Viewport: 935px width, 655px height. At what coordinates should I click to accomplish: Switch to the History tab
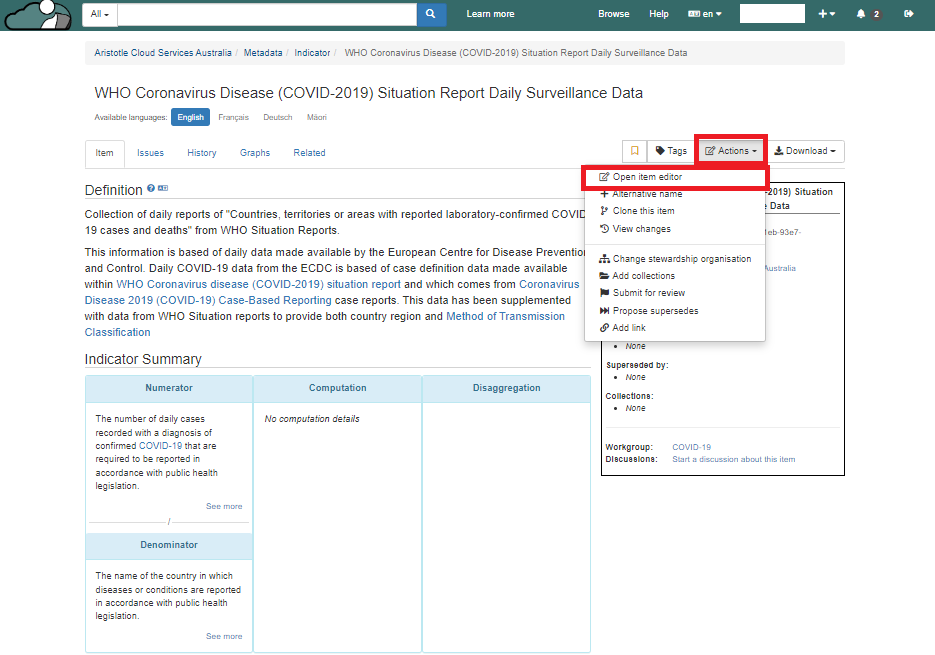click(x=201, y=153)
